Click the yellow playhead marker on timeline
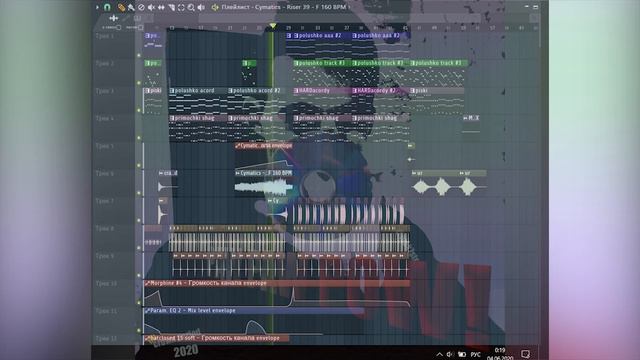This screenshot has width=640, height=360. pyautogui.click(x=273, y=26)
